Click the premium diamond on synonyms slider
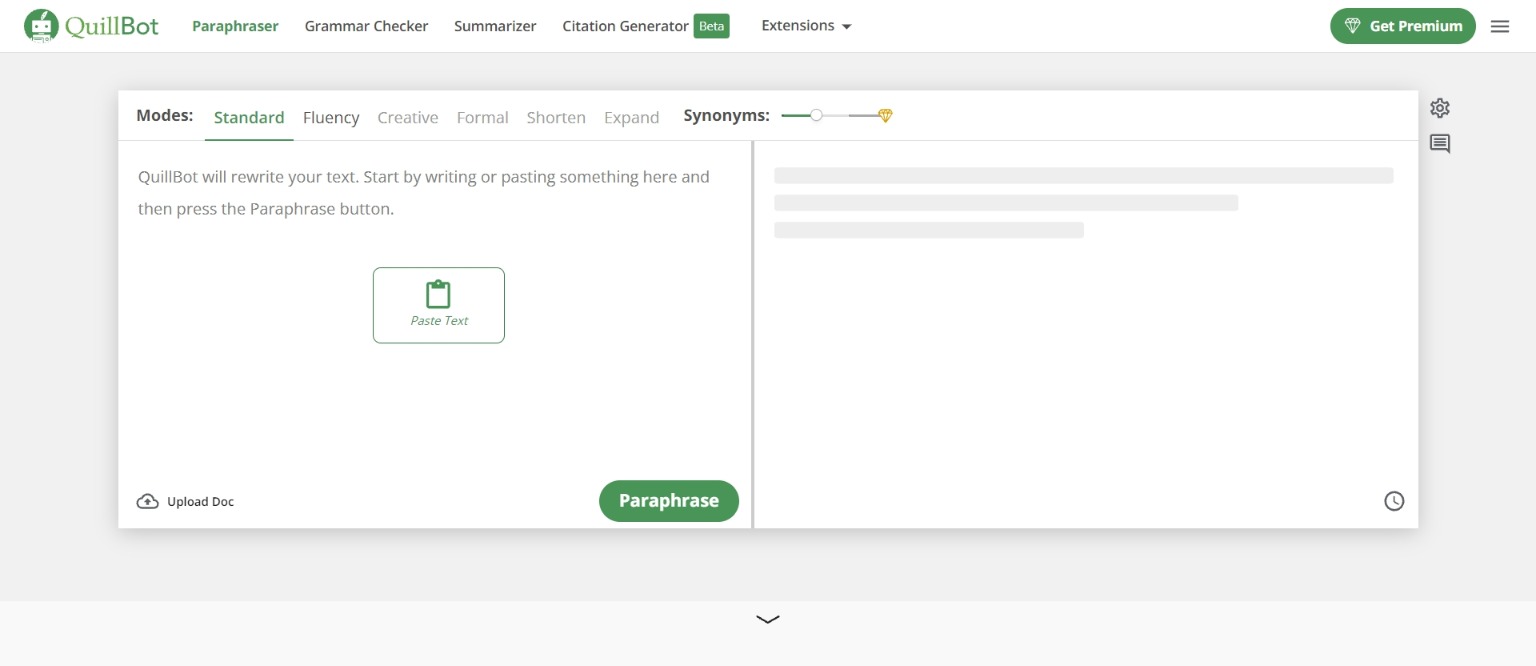 click(885, 116)
